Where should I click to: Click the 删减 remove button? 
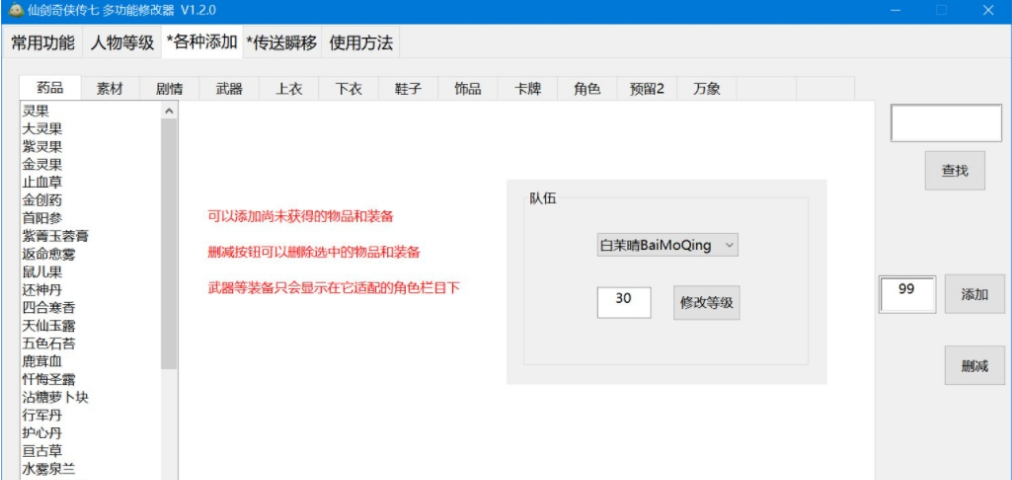(x=974, y=366)
